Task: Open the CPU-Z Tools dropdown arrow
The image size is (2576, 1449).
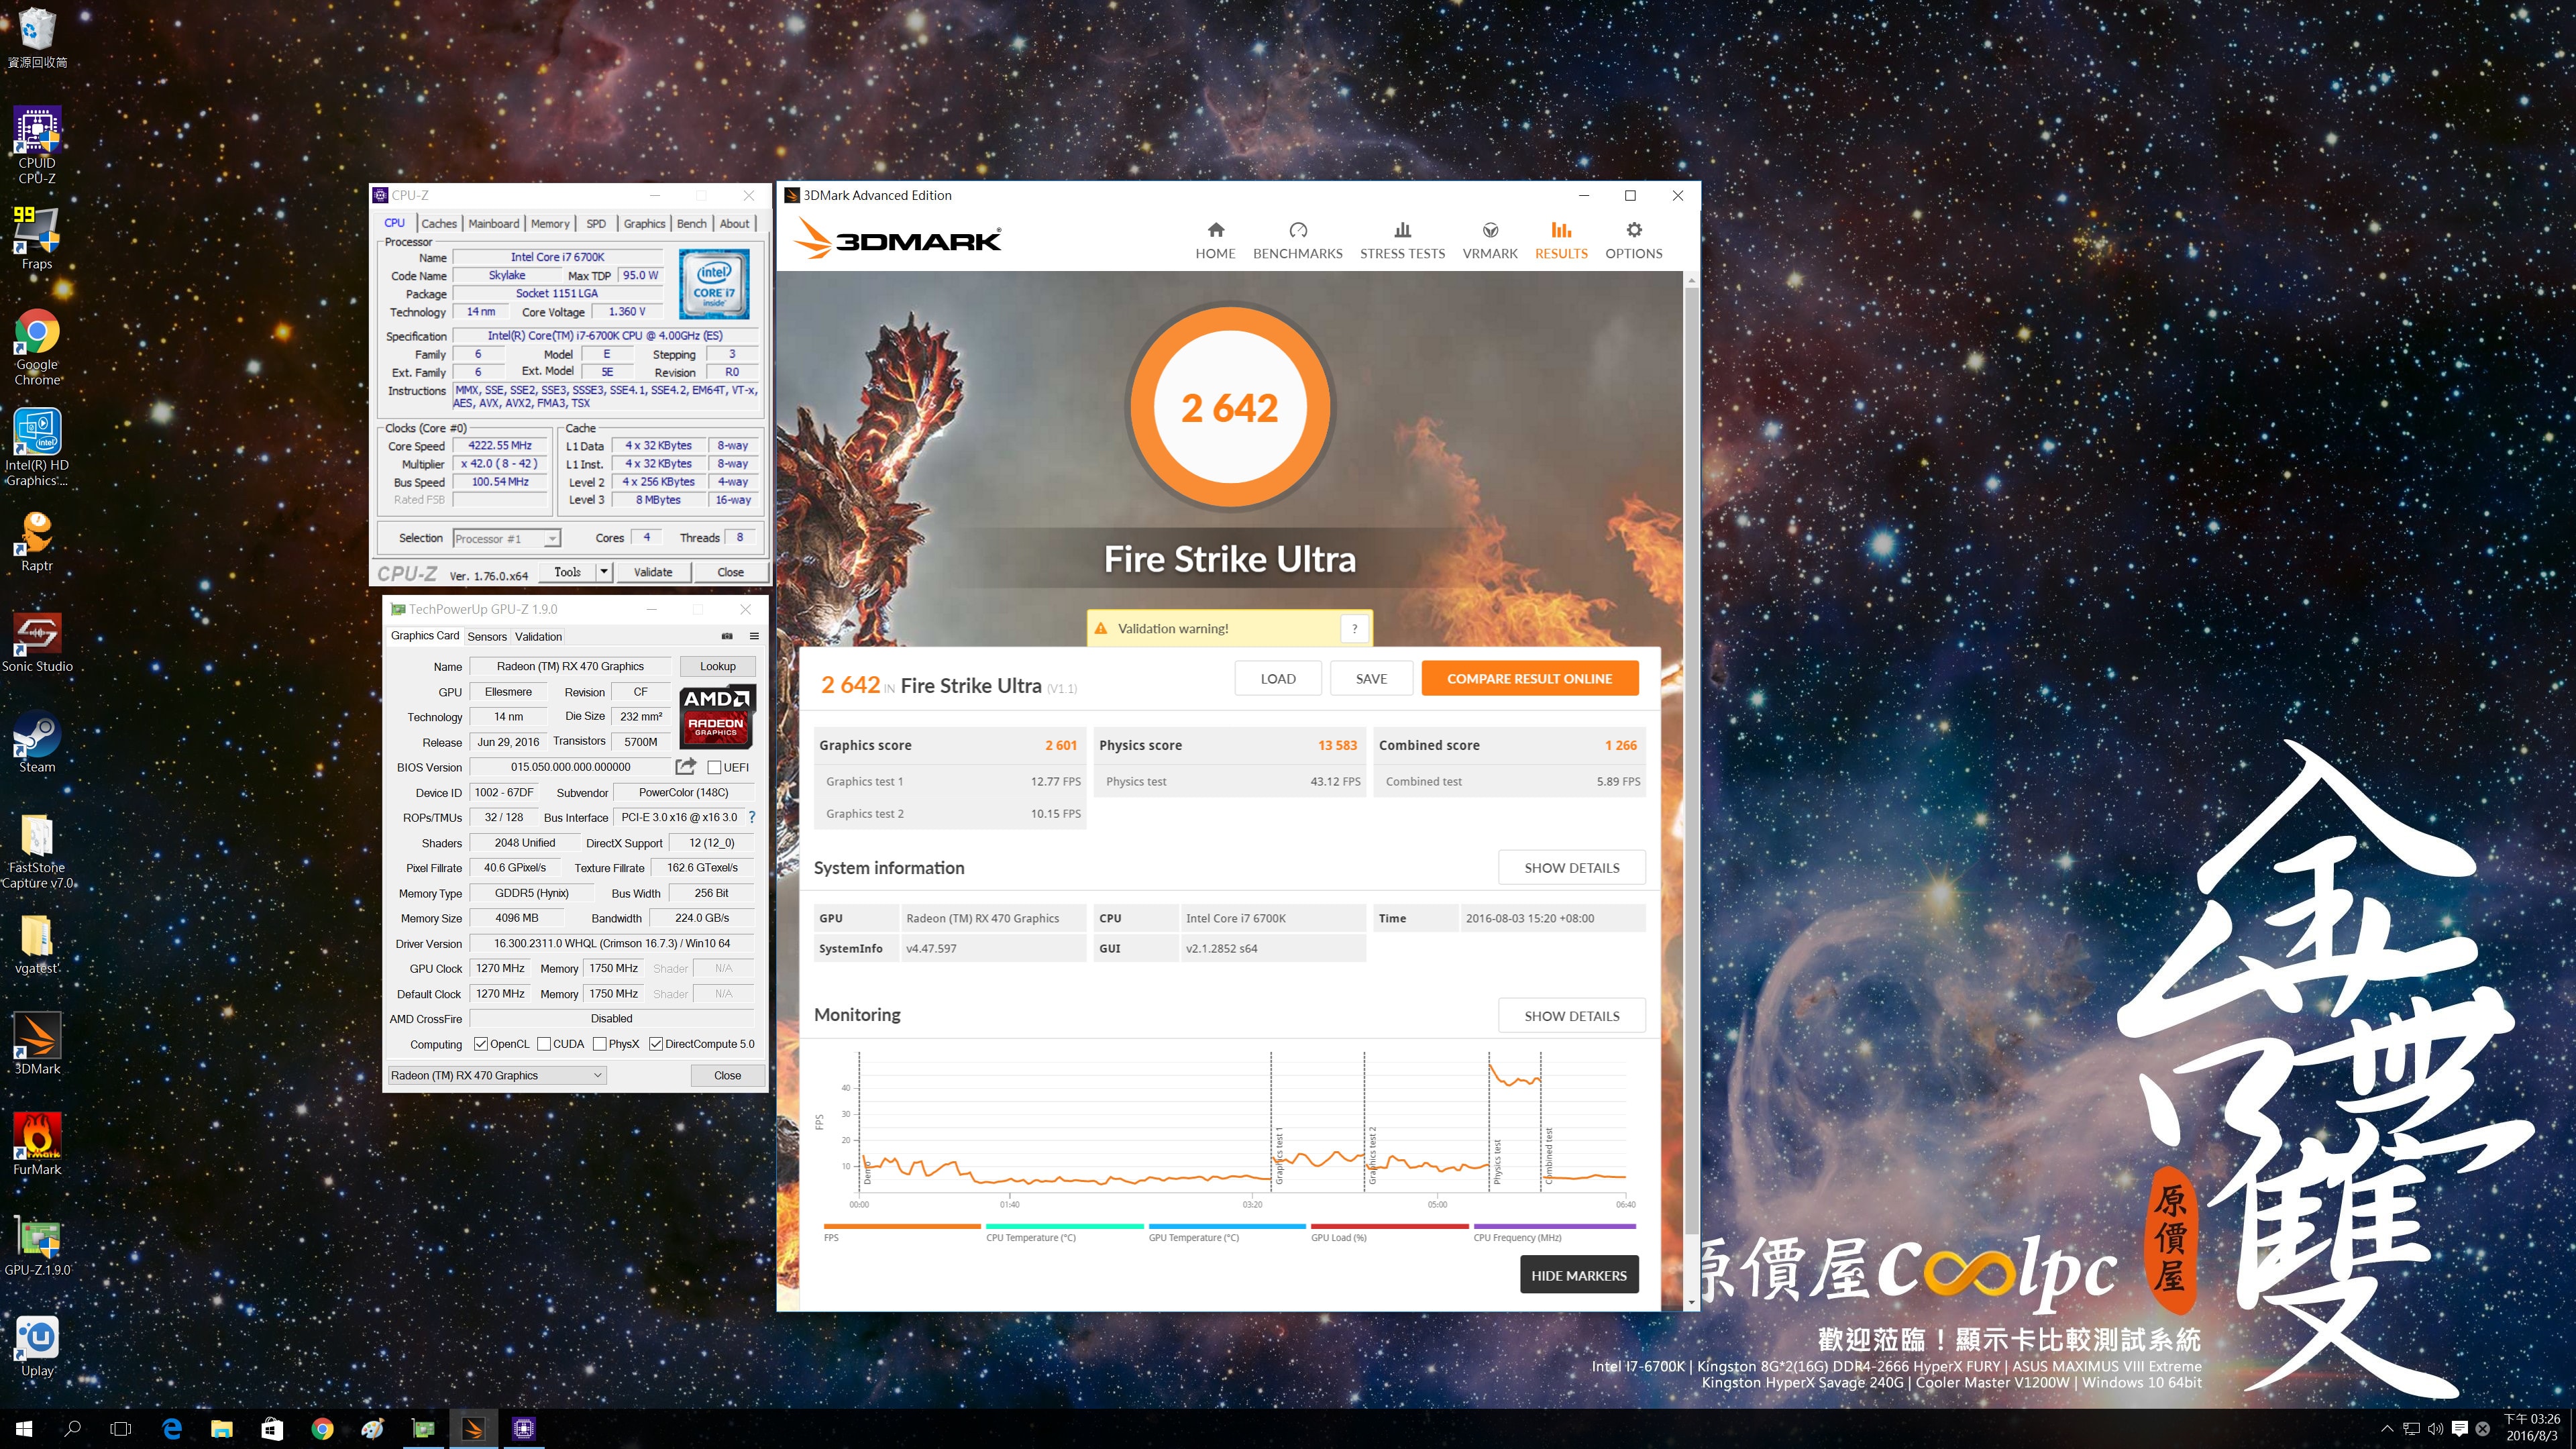Action: pos(603,572)
